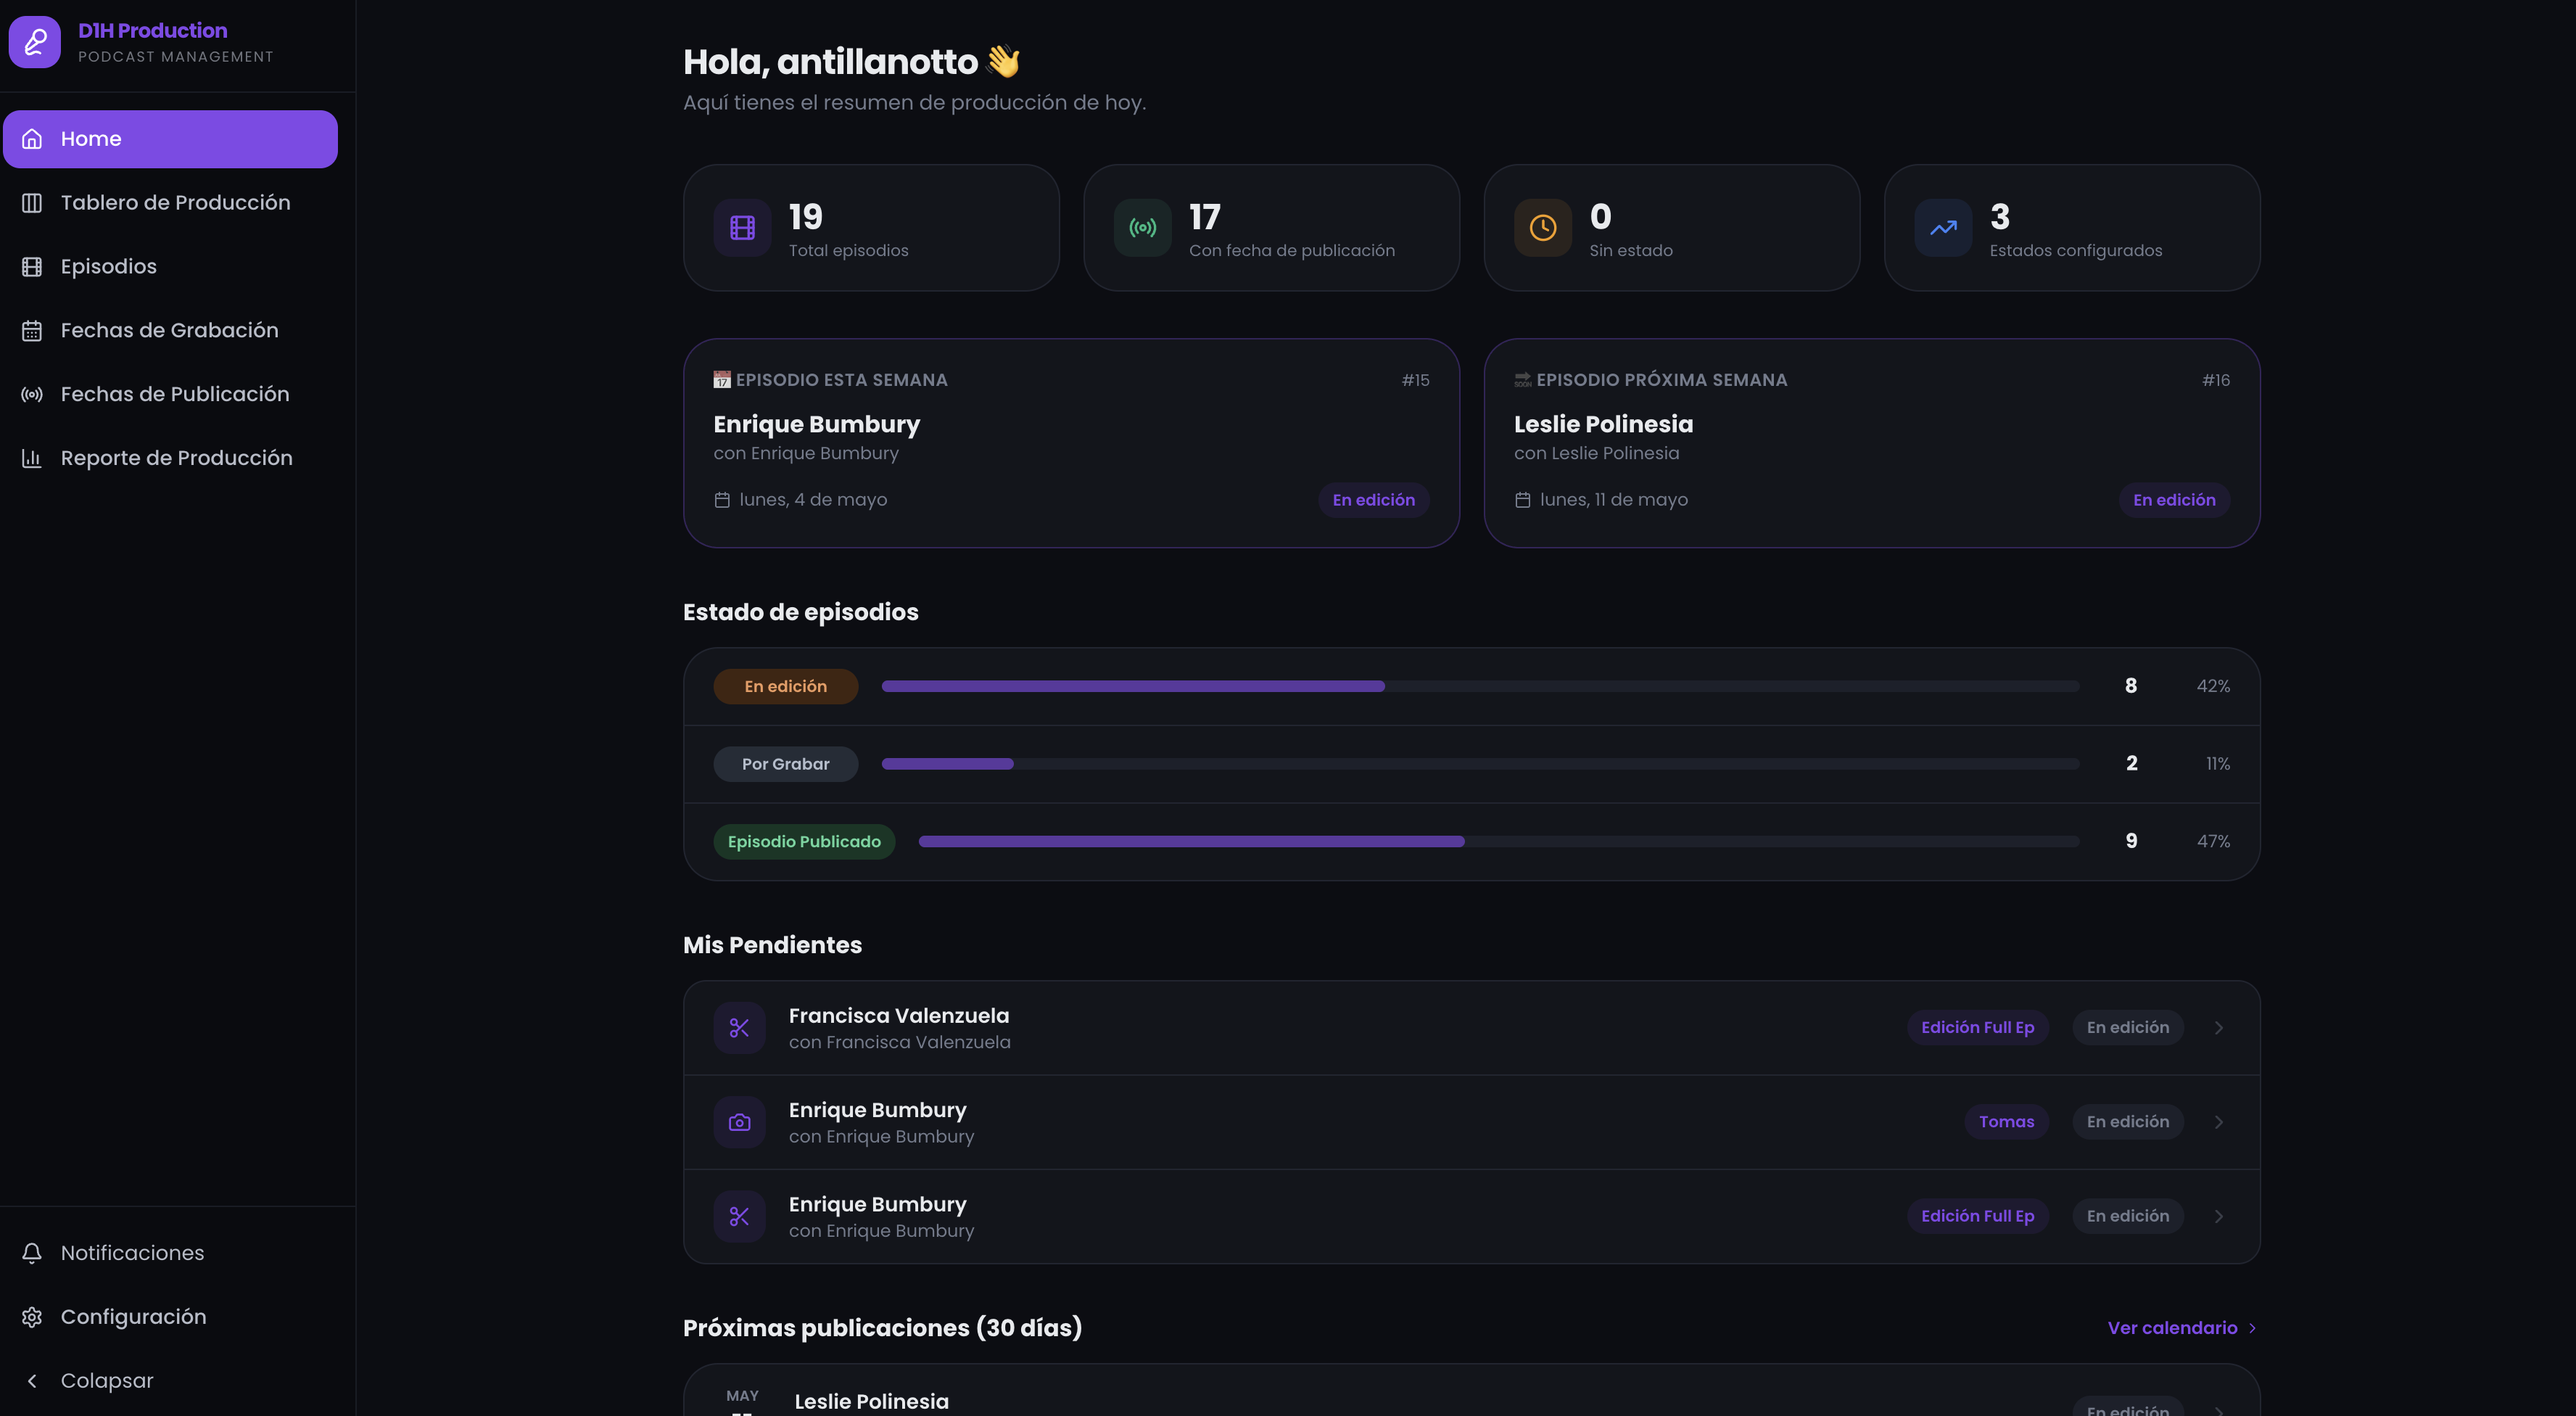This screenshot has width=2576, height=1416.
Task: Click the #16 episode number label
Action: click(2216, 381)
